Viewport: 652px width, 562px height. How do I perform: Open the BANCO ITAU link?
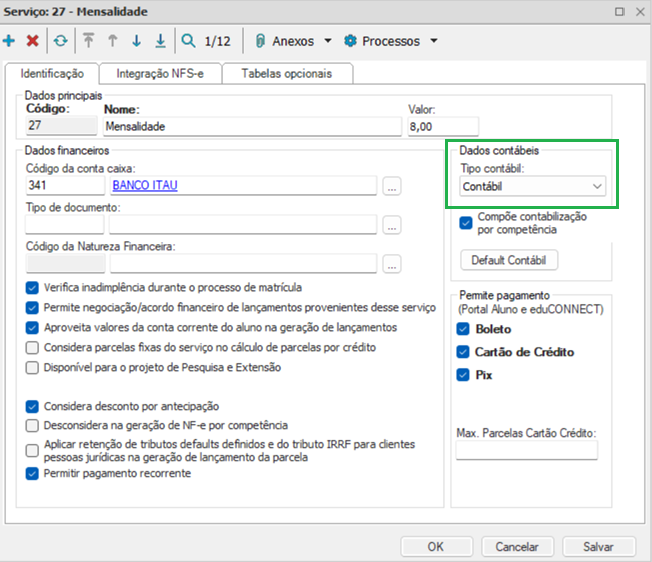[x=145, y=185]
